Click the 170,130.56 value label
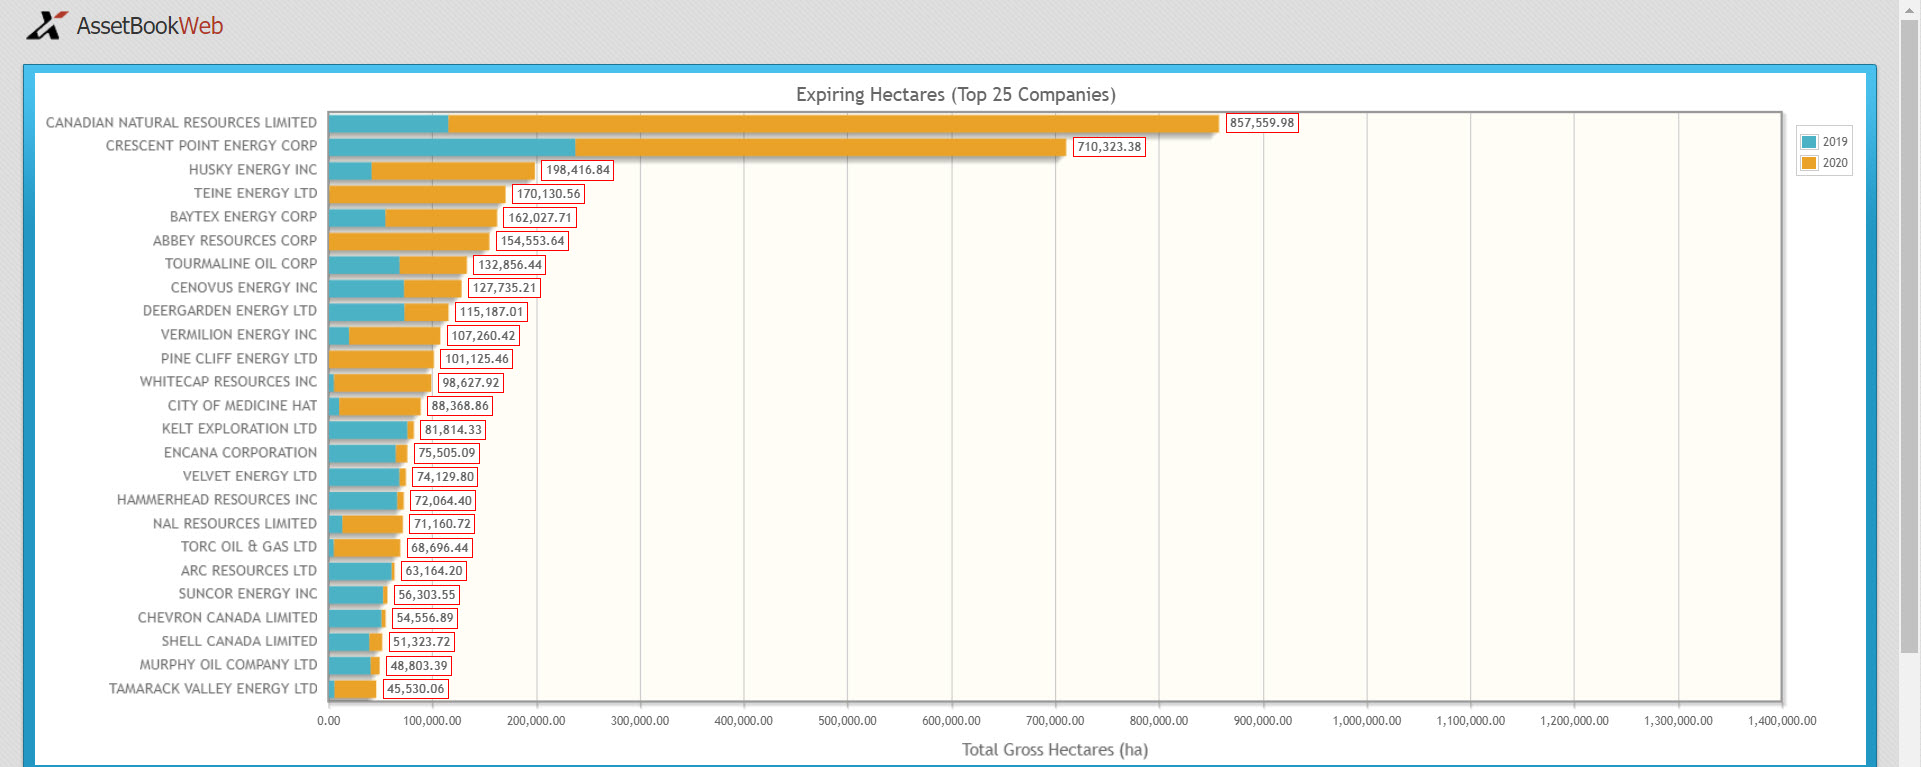The height and width of the screenshot is (767, 1921). pos(548,194)
